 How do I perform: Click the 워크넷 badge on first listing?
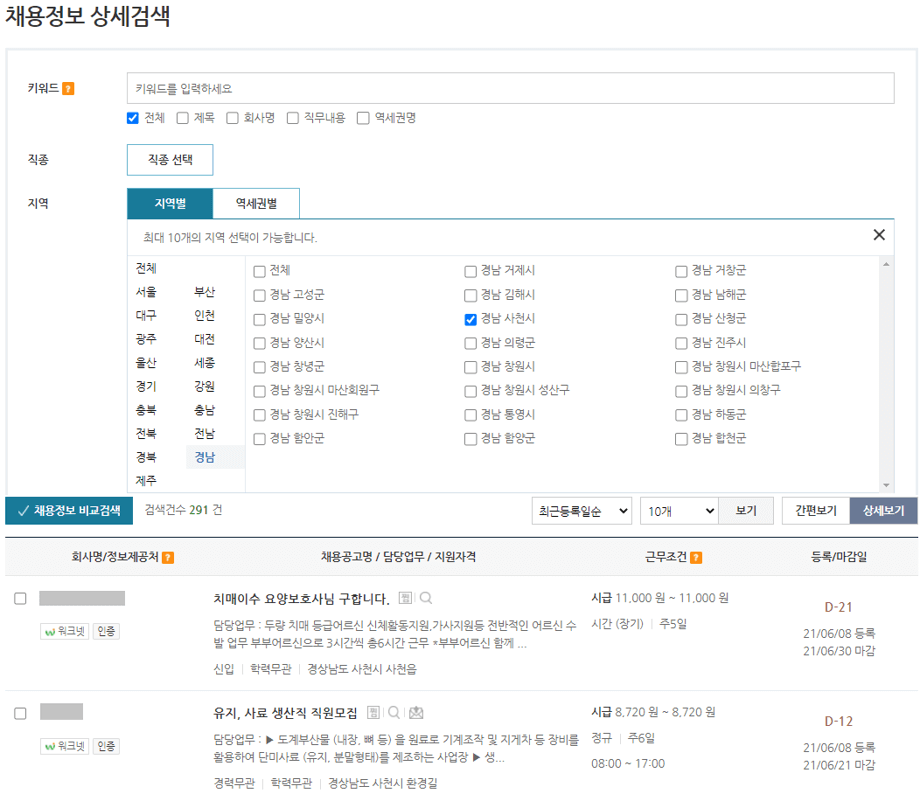pyautogui.click(x=66, y=631)
